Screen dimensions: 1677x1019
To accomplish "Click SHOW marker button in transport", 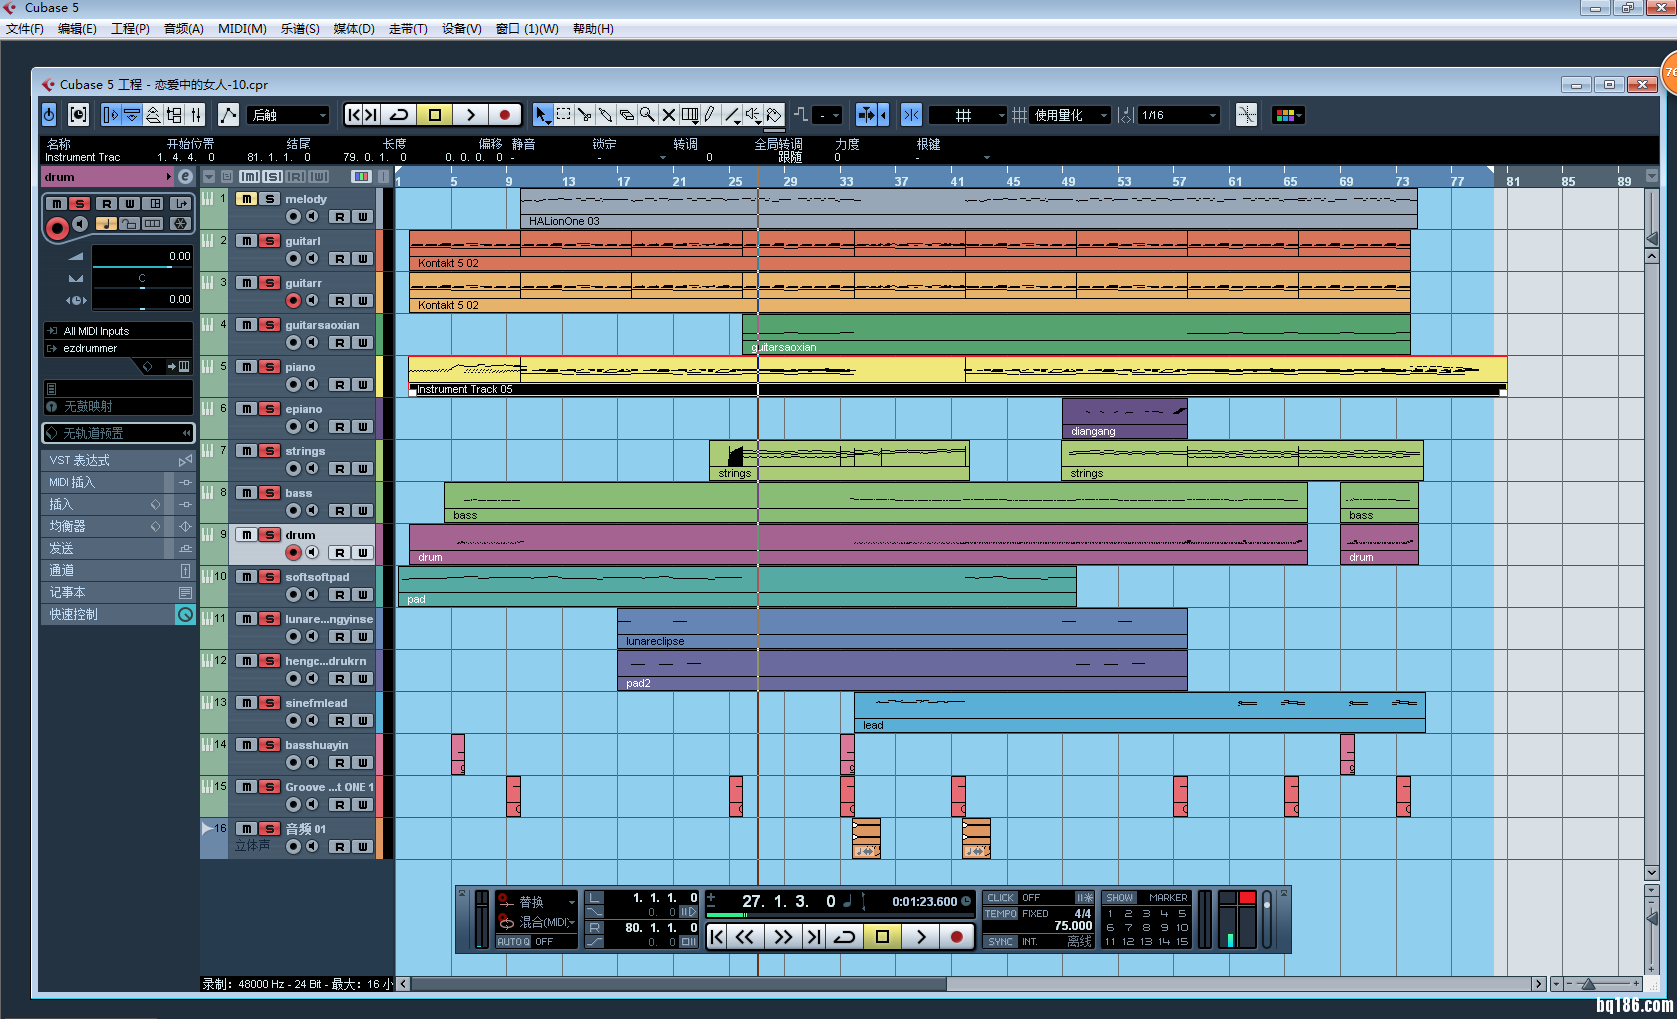I will pos(1119,898).
